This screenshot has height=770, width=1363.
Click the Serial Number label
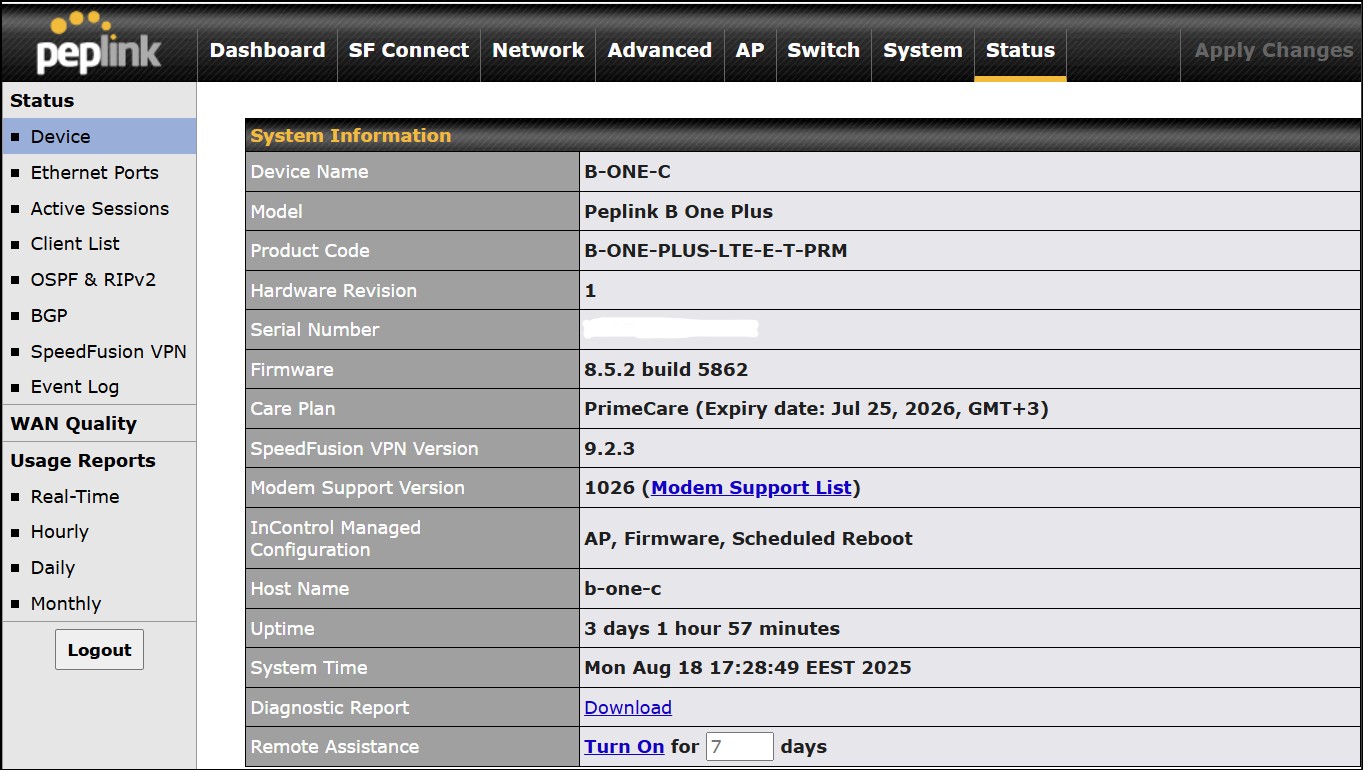[315, 330]
